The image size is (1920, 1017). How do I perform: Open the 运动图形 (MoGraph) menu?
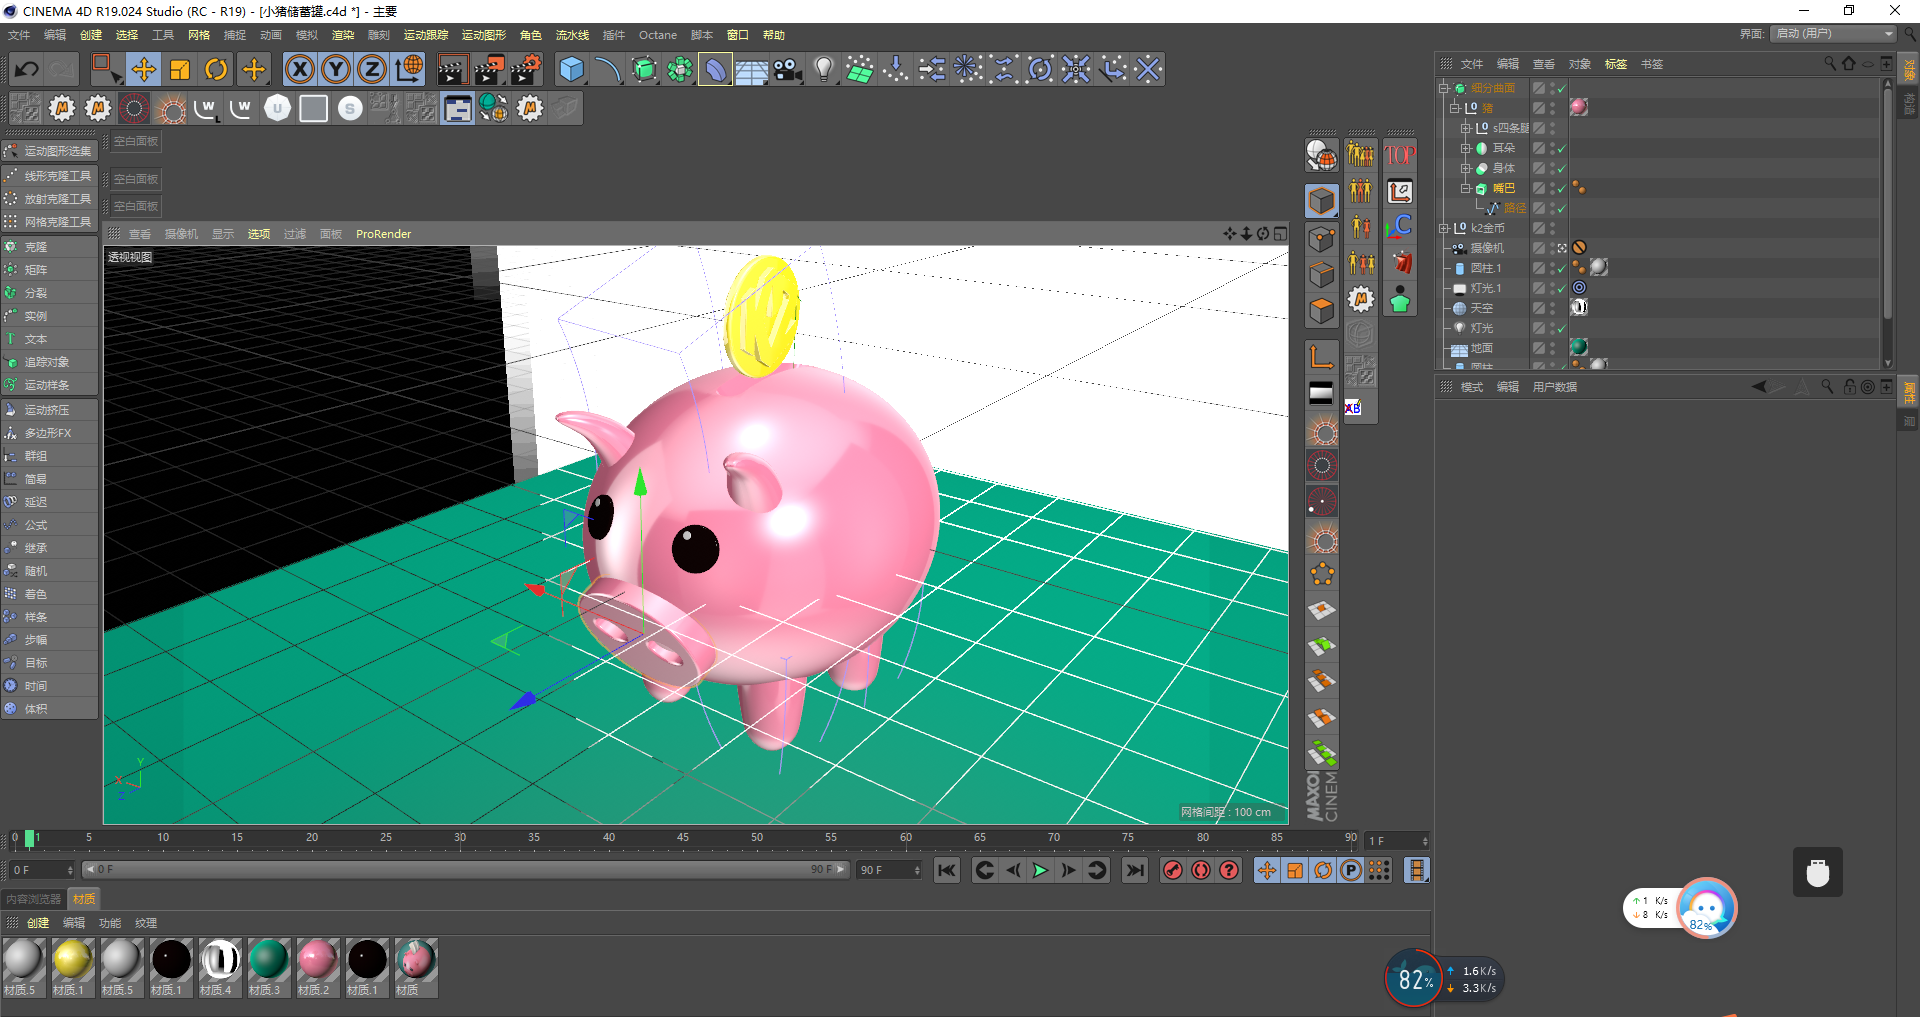click(484, 35)
